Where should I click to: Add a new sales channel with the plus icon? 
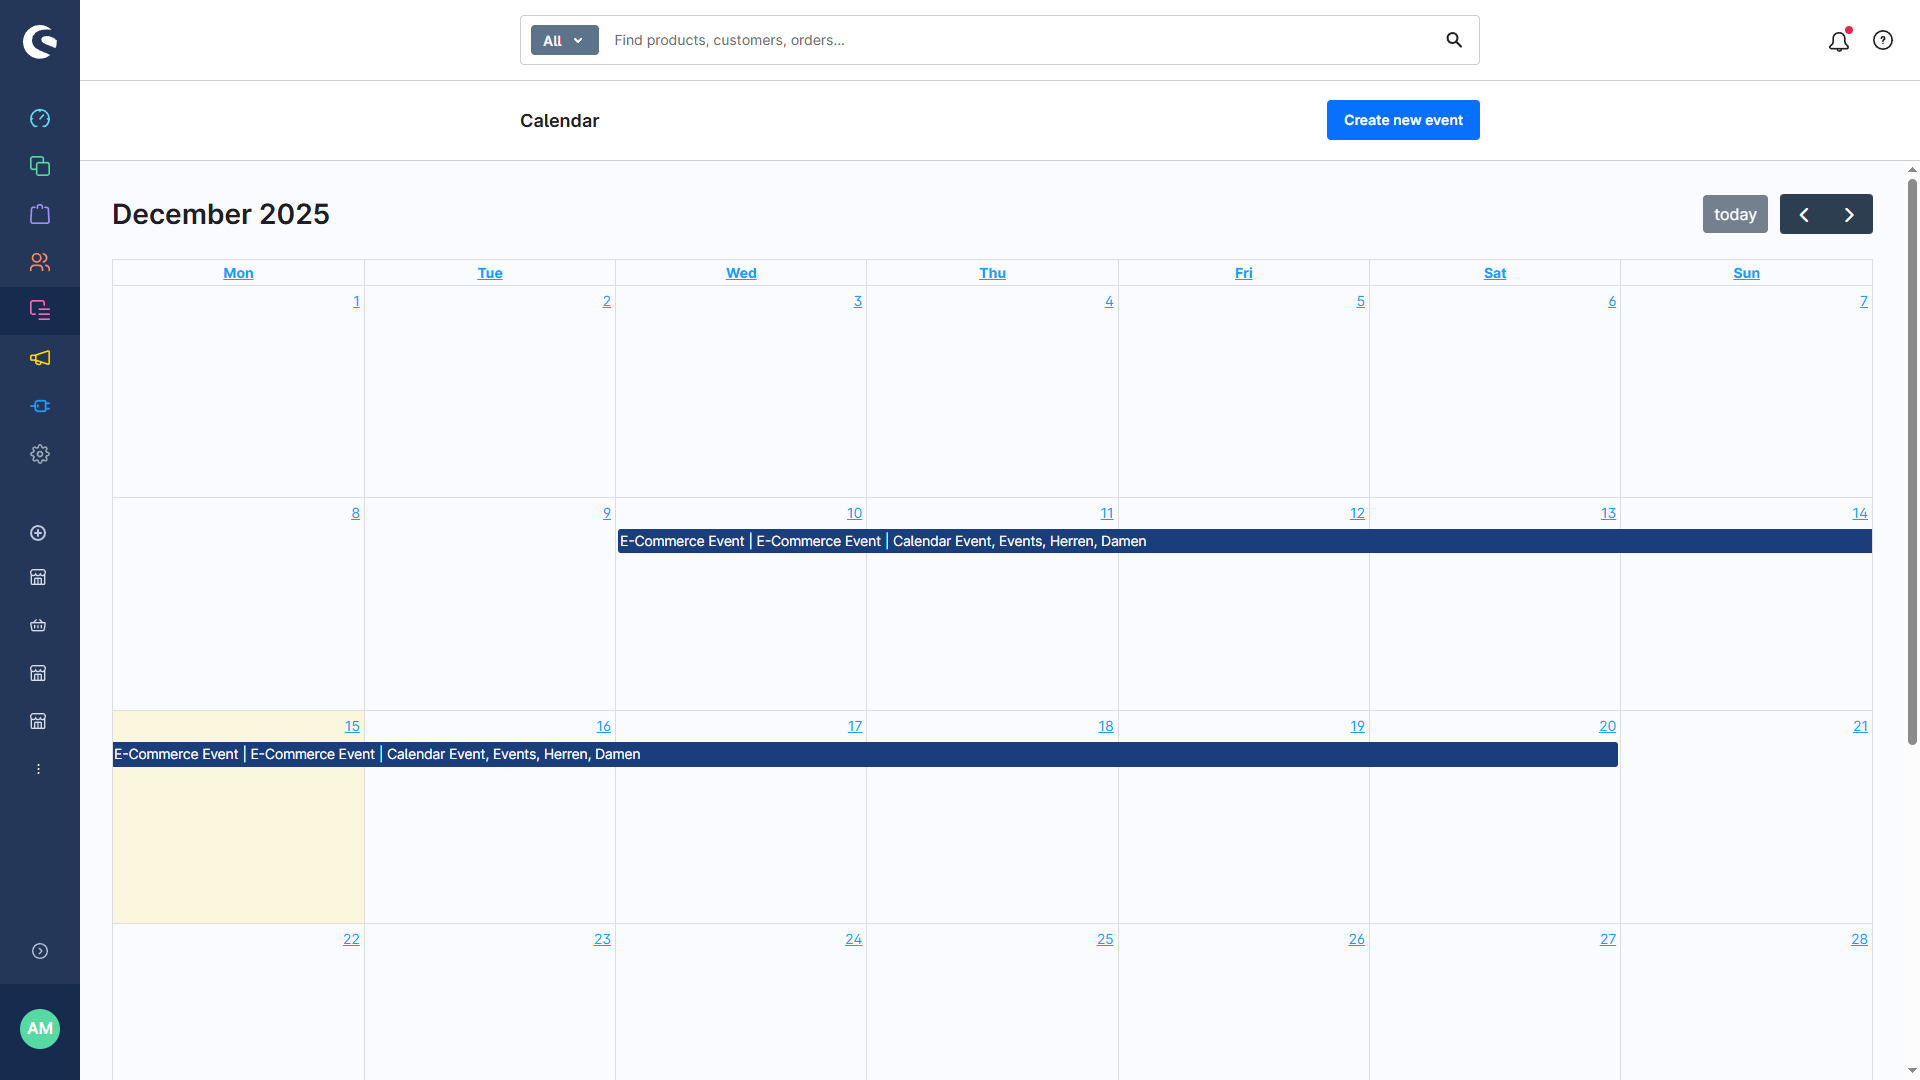[38, 533]
